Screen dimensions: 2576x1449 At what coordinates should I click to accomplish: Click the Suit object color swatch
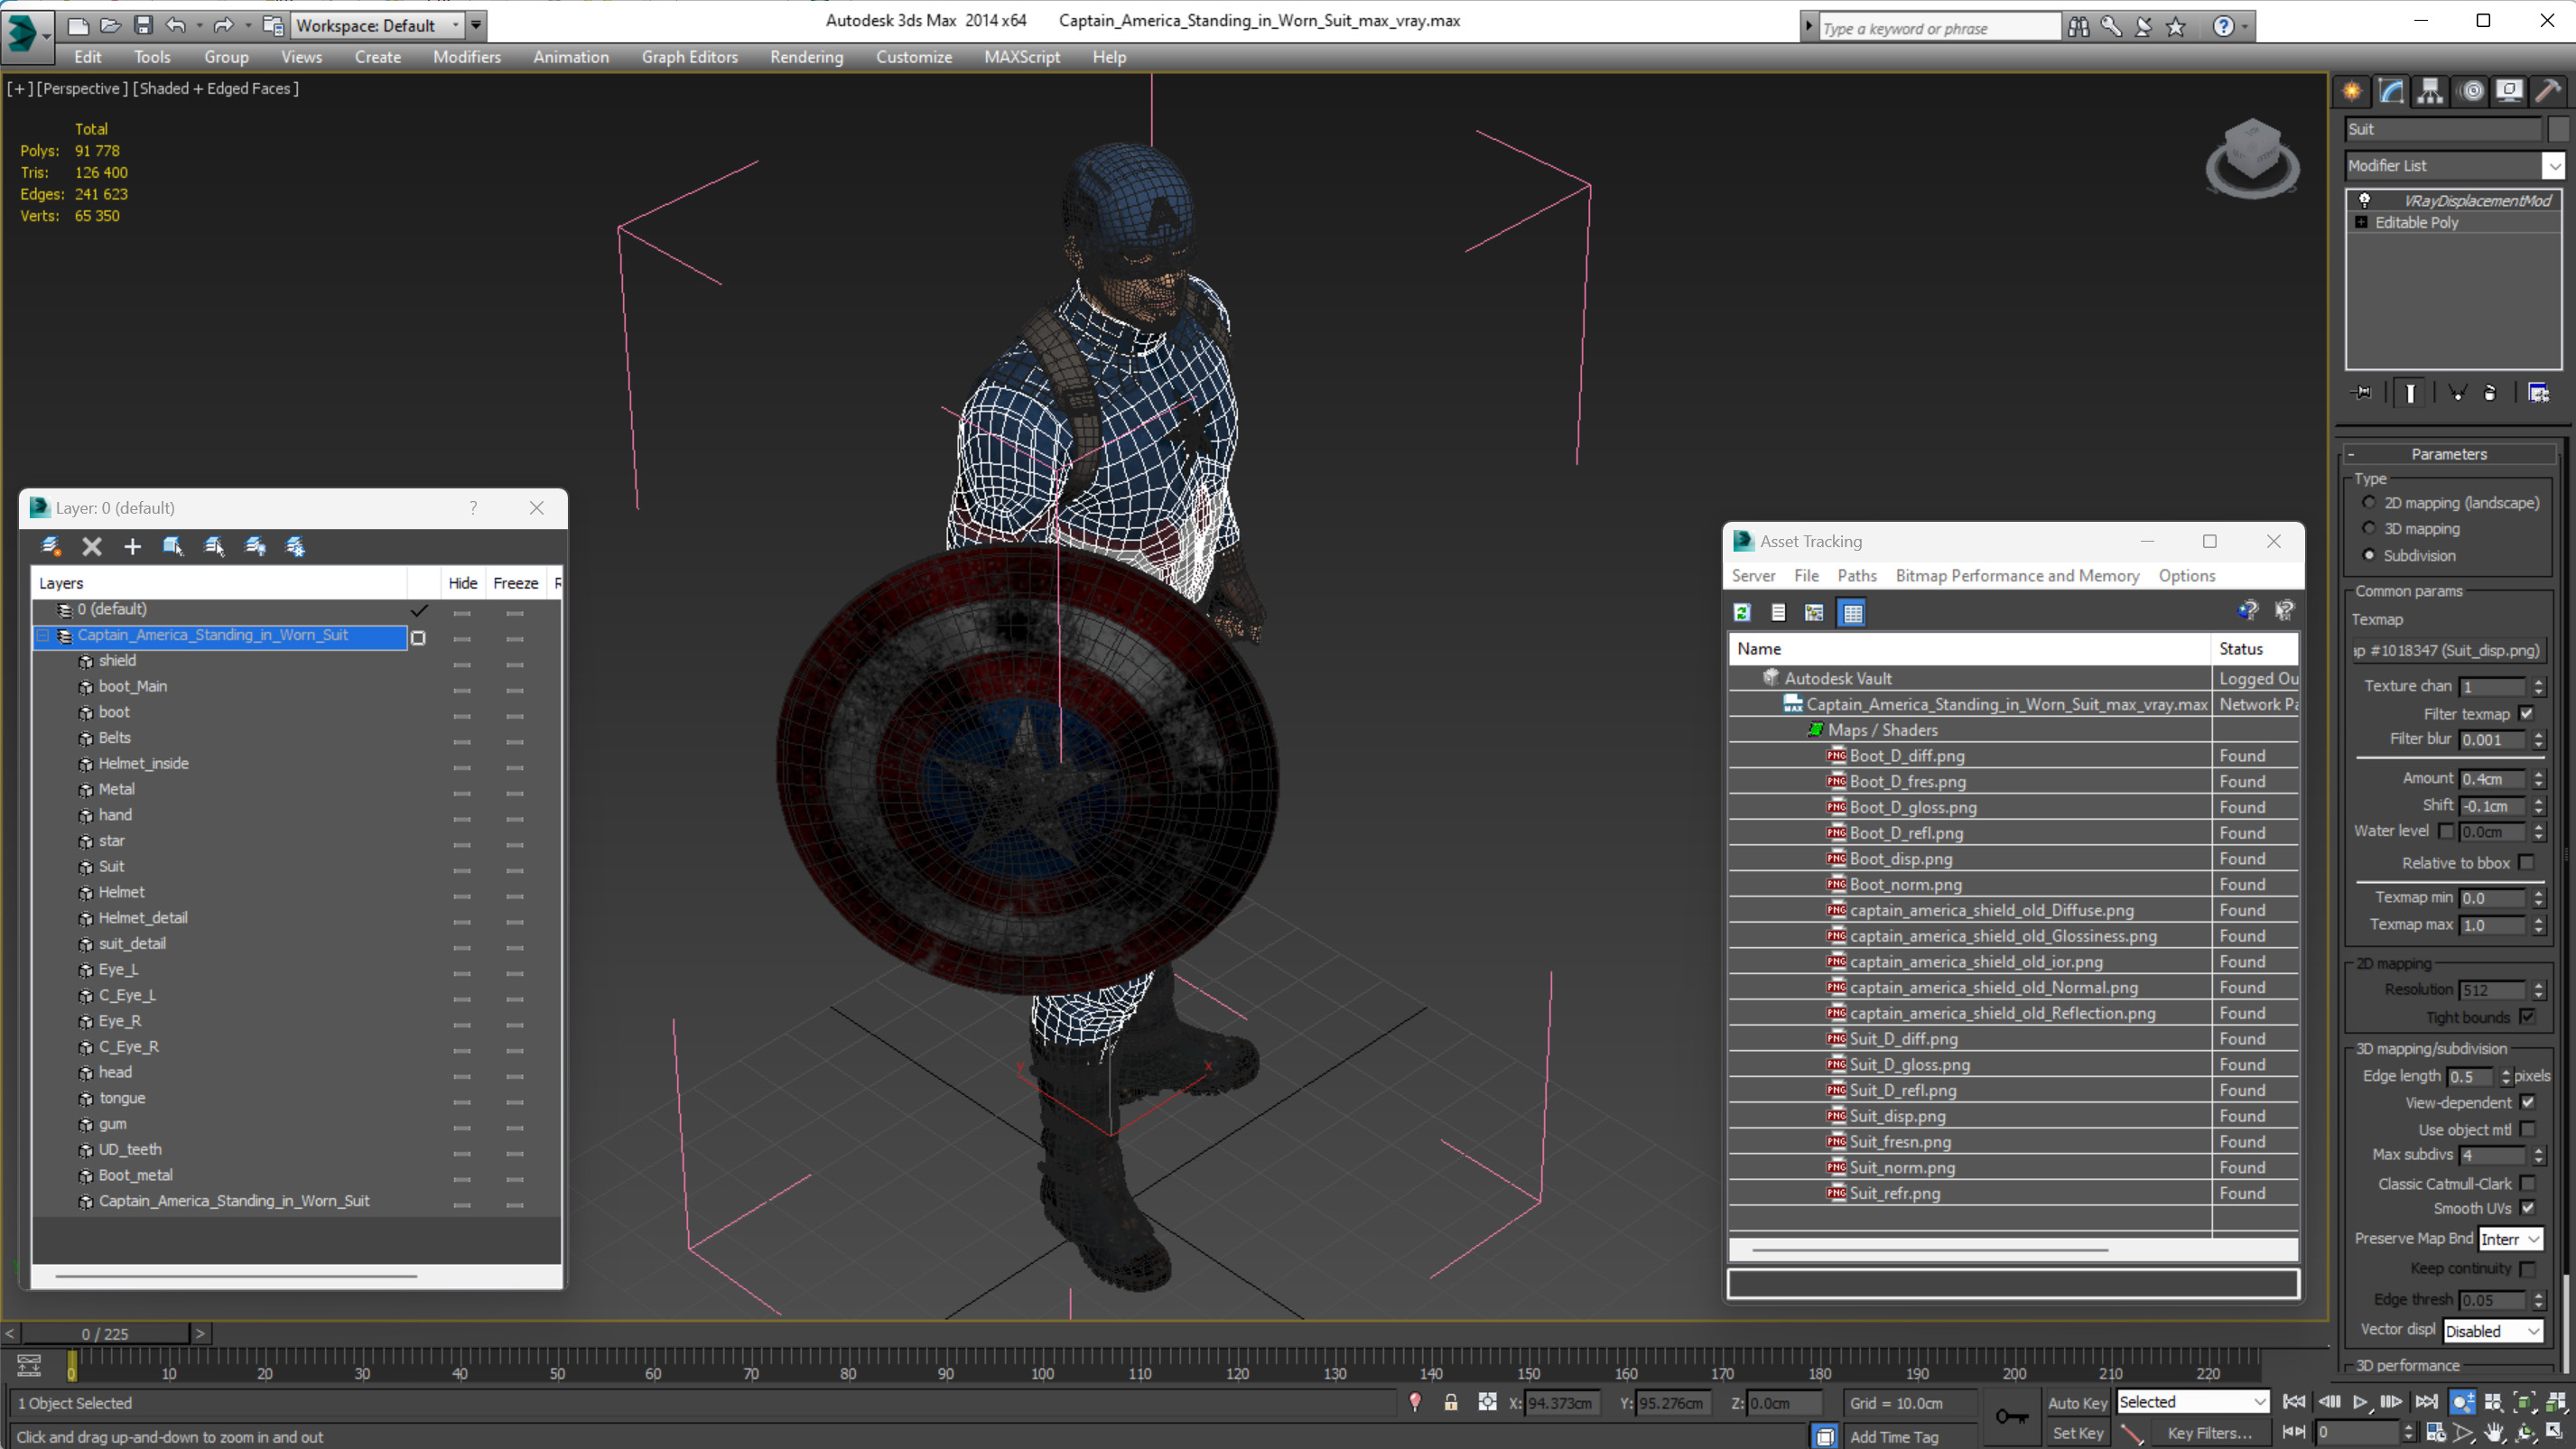click(2558, 129)
